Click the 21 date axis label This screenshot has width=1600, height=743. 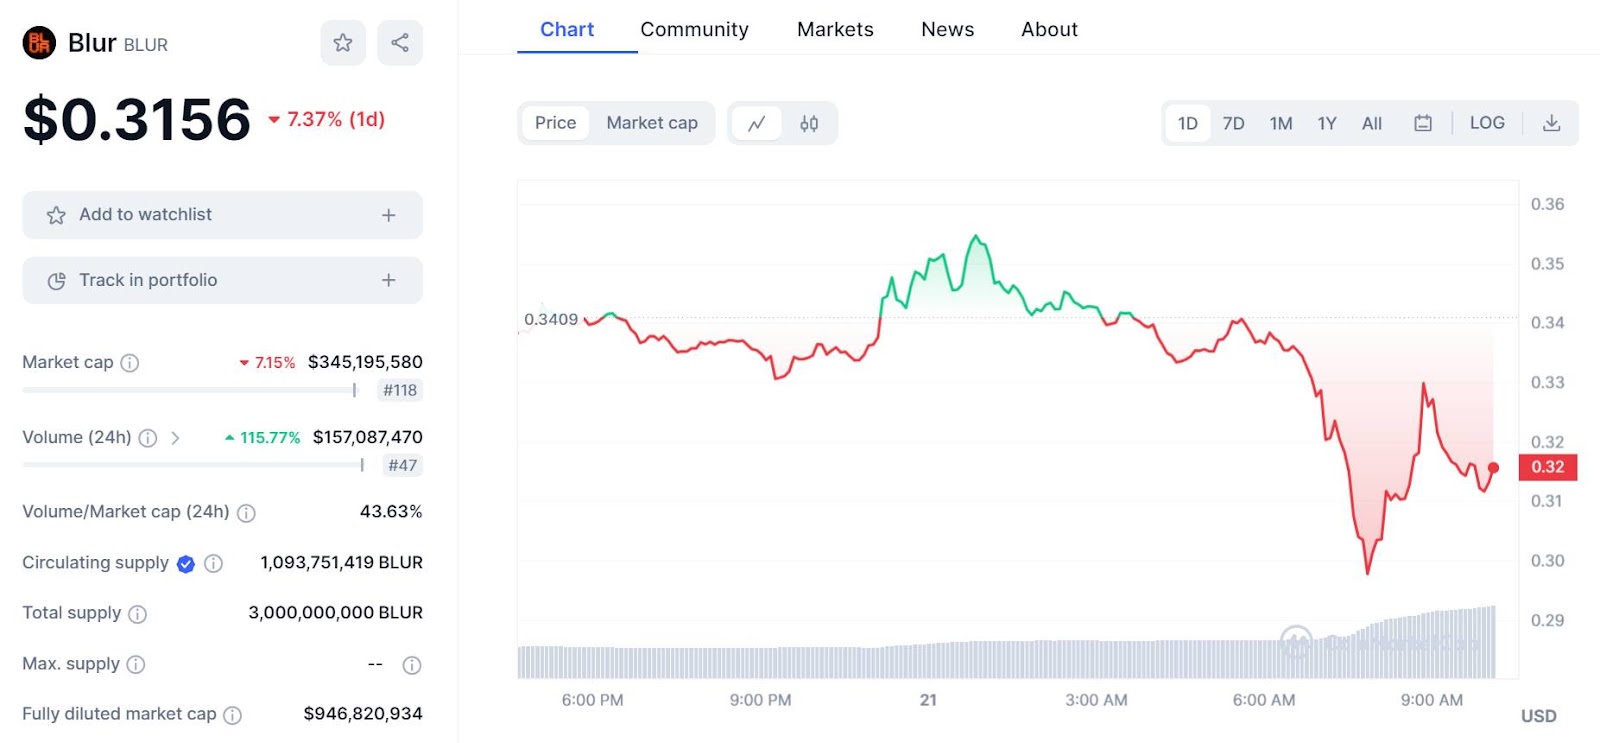(928, 700)
